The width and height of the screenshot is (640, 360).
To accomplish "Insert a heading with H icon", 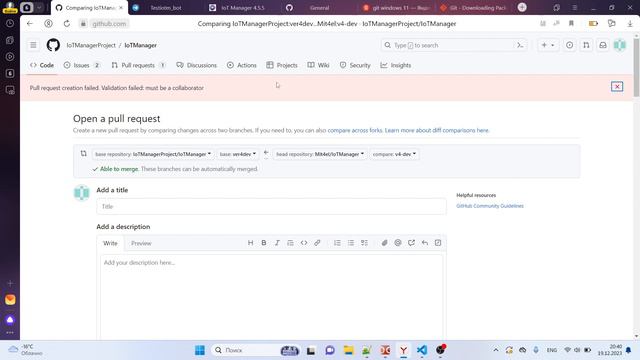I will pos(251,243).
